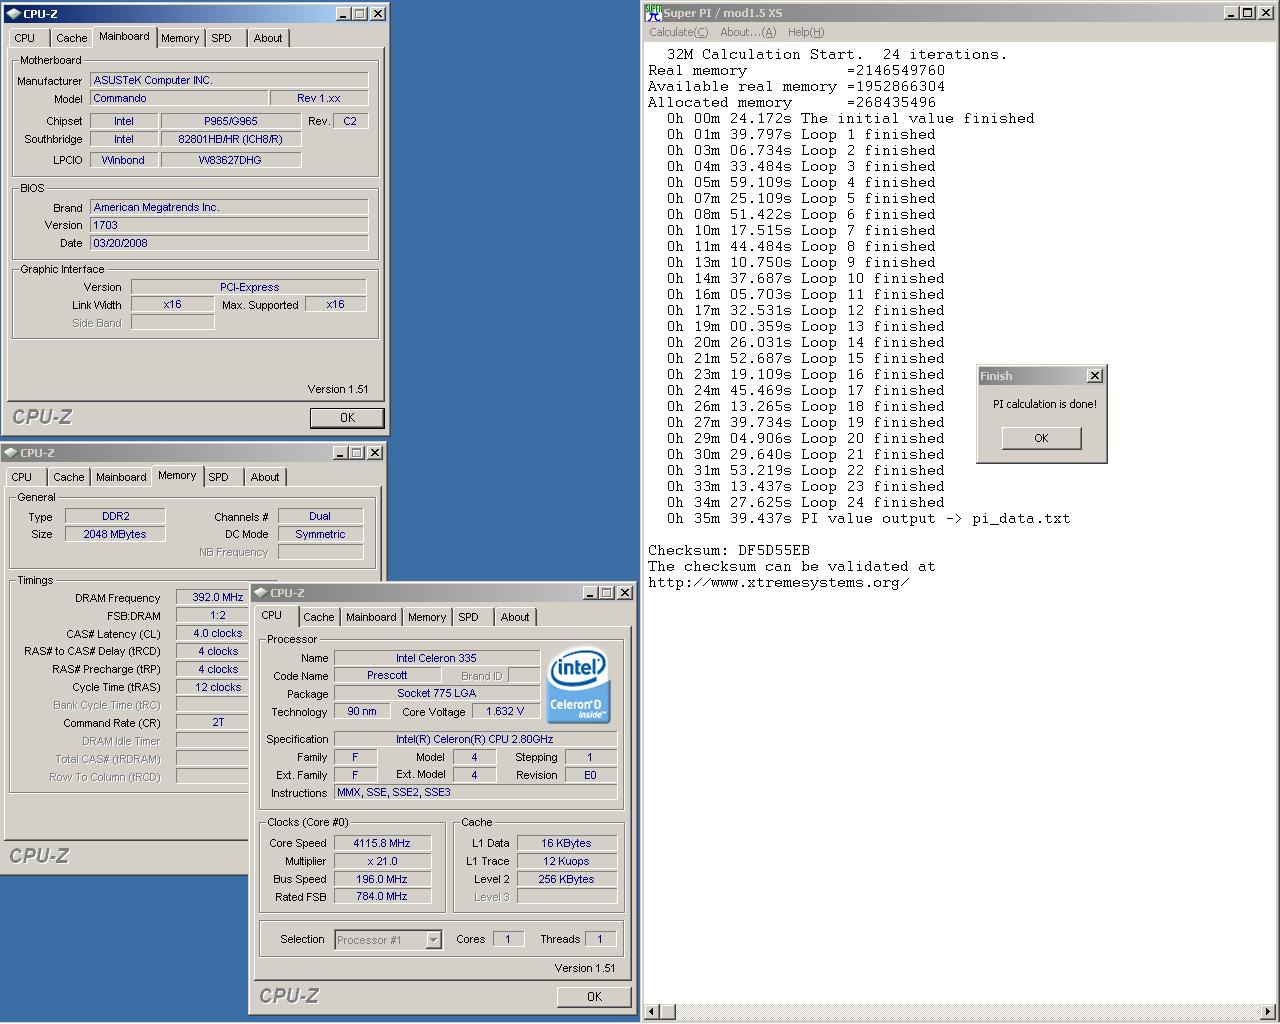The image size is (1280, 1024).
Task: Click the BIOS version 1703 field
Action: (229, 225)
